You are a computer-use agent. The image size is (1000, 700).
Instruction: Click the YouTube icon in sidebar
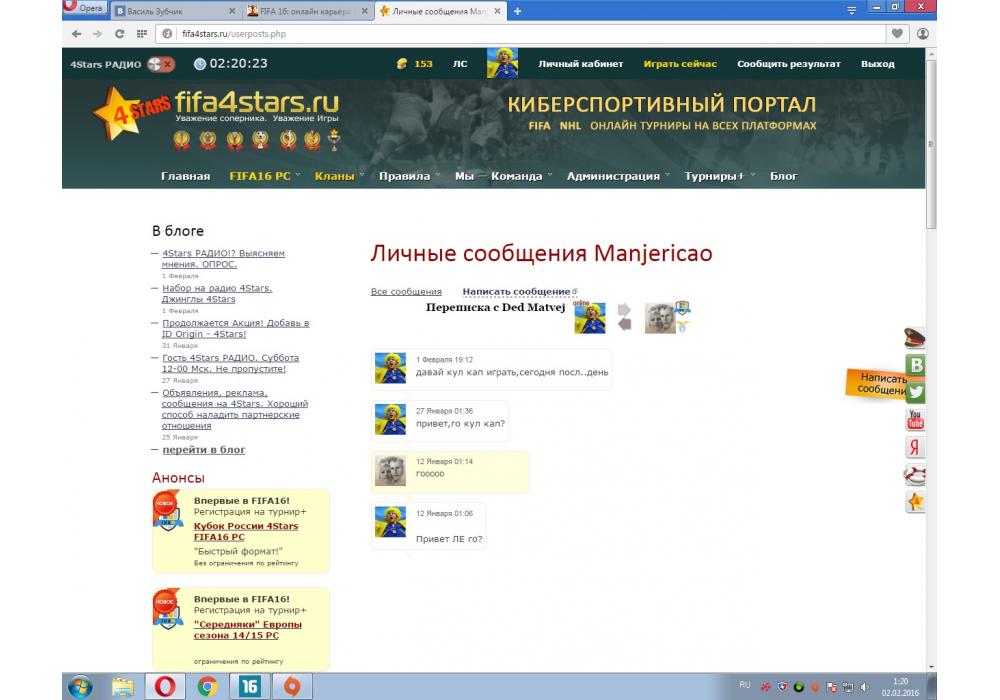click(x=915, y=420)
